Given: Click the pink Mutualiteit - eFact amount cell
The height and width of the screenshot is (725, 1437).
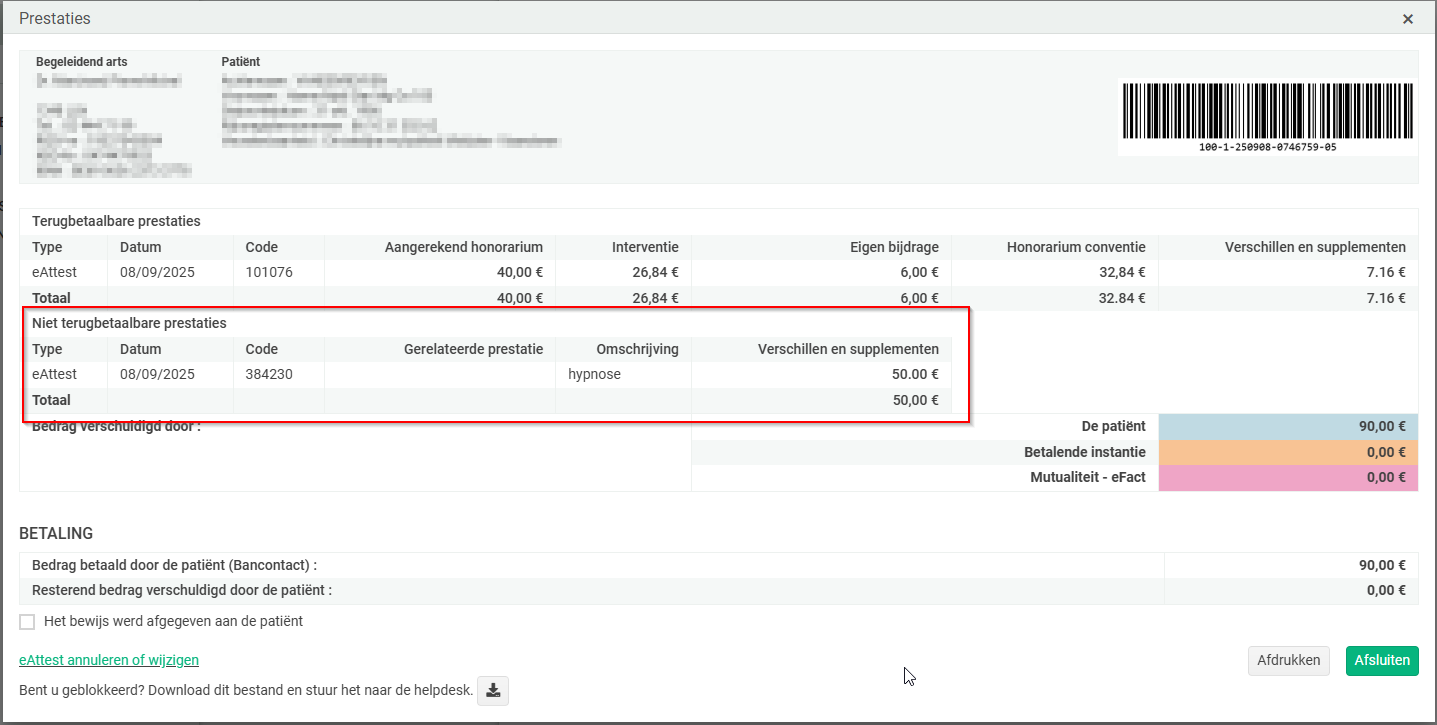Looking at the screenshot, I should point(1288,478).
